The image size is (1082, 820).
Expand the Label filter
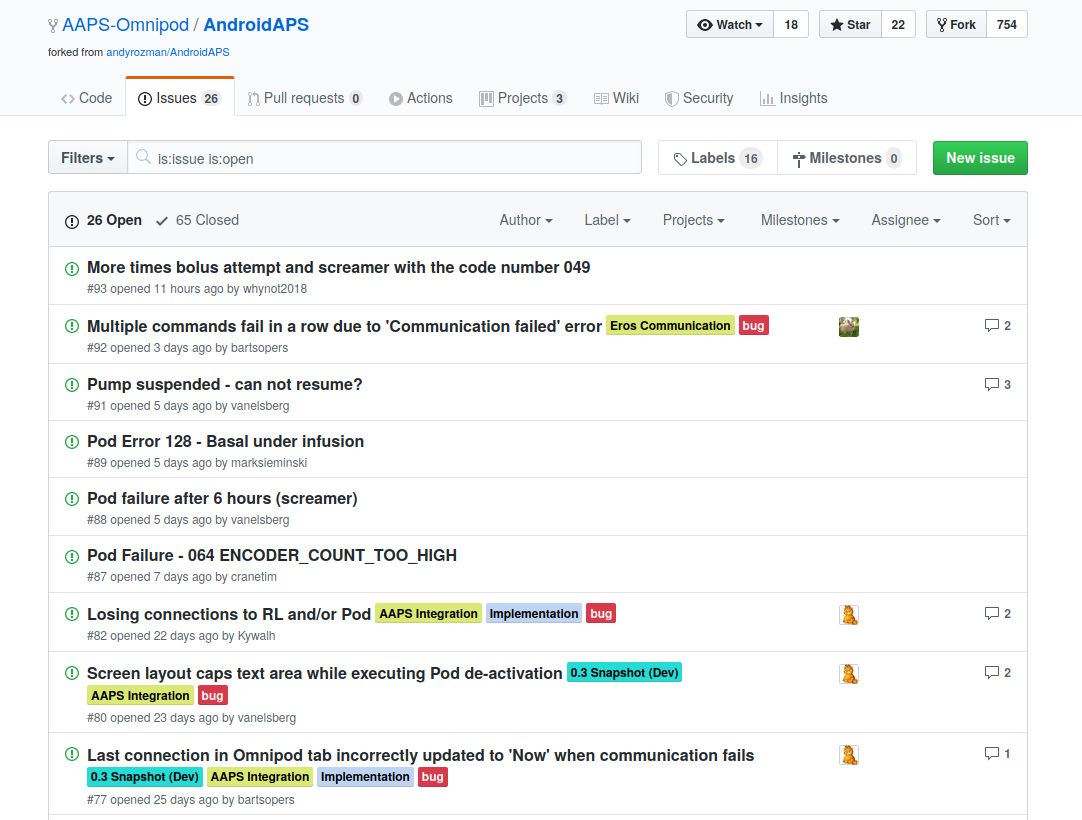607,219
